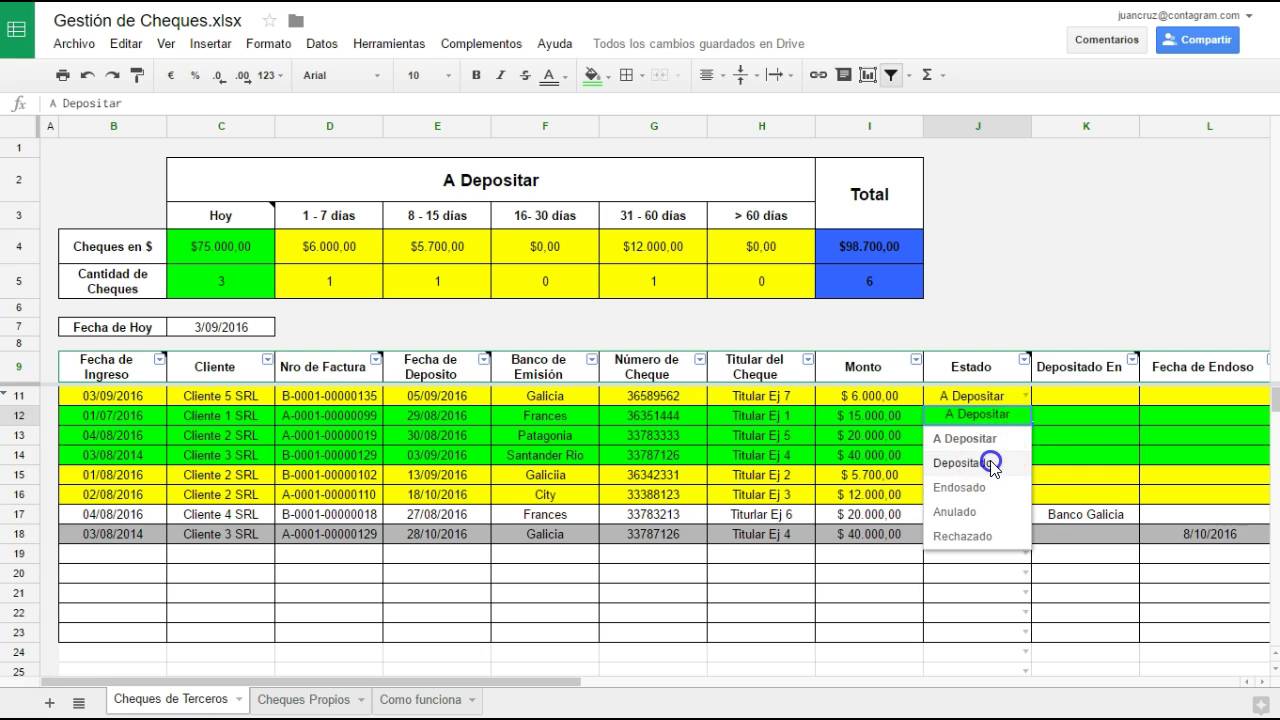
Task: Choose Anulado from the dropdown list
Action: [978, 512]
